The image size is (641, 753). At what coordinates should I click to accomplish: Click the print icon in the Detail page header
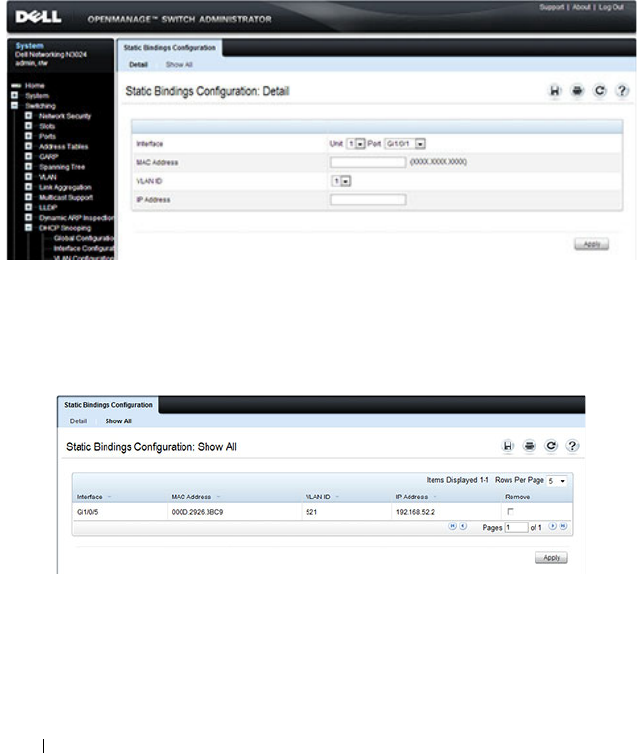577,90
